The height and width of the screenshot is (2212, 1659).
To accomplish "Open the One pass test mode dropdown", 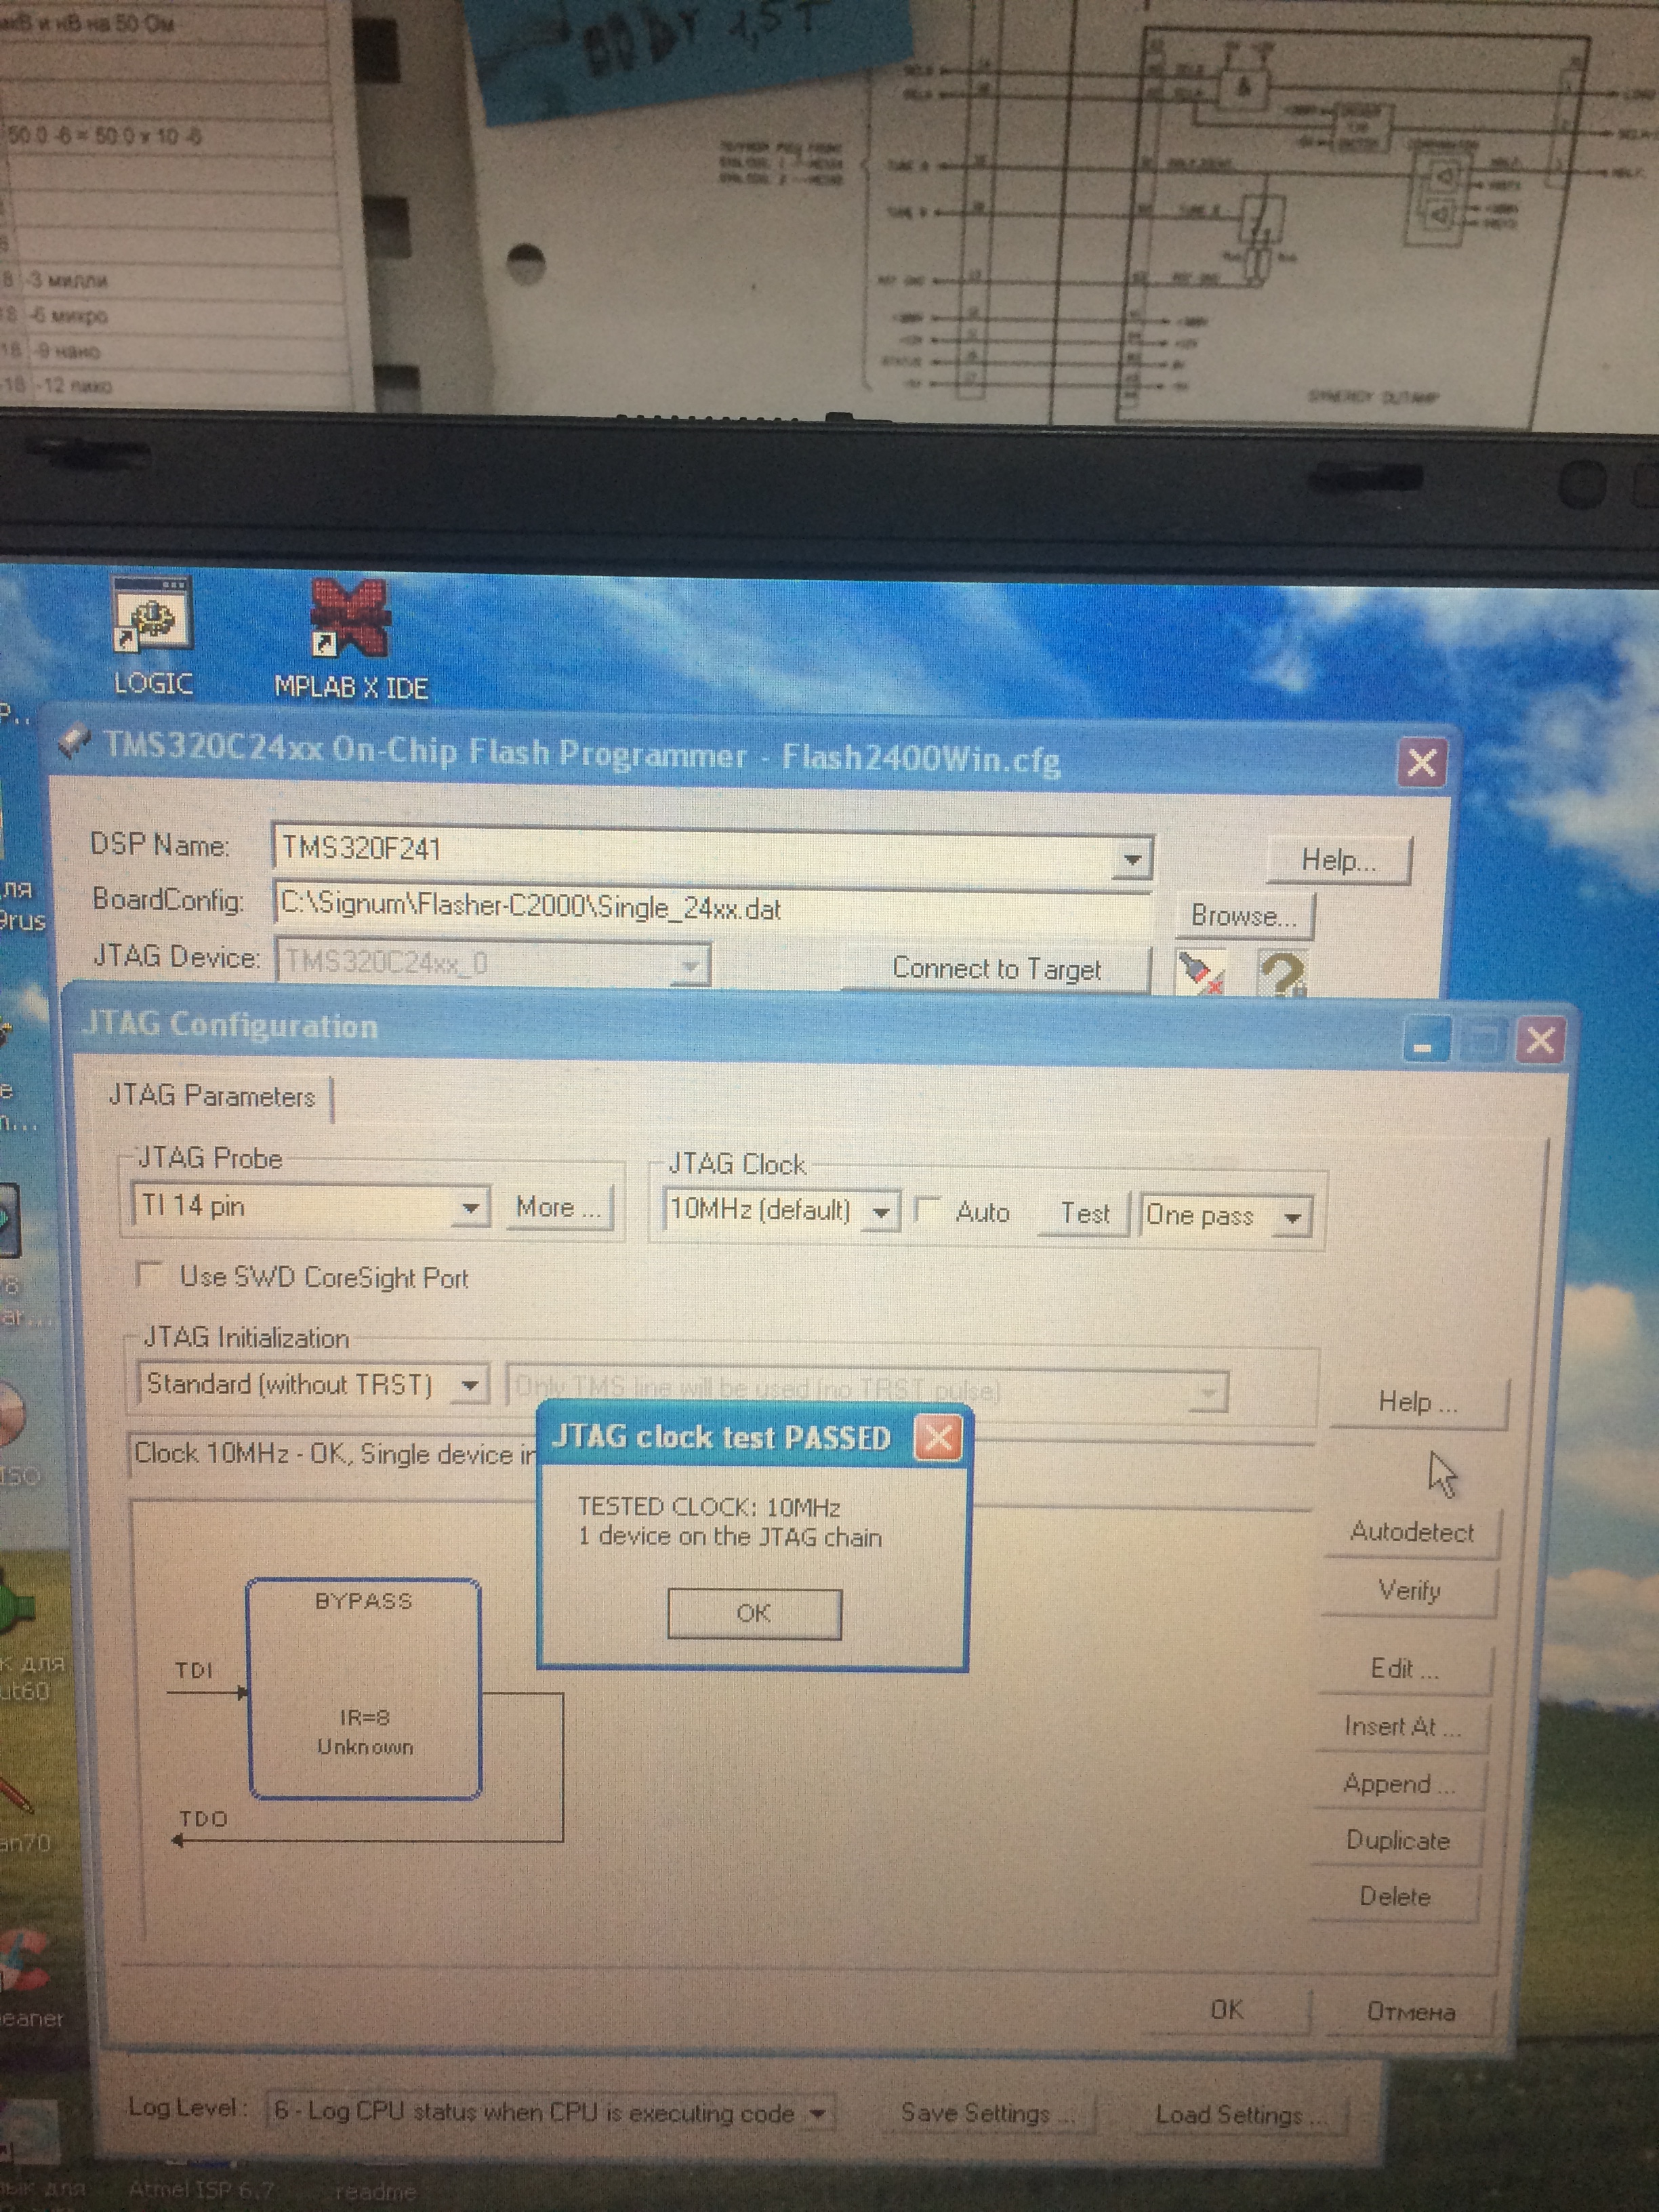I will pyautogui.click(x=1292, y=1218).
